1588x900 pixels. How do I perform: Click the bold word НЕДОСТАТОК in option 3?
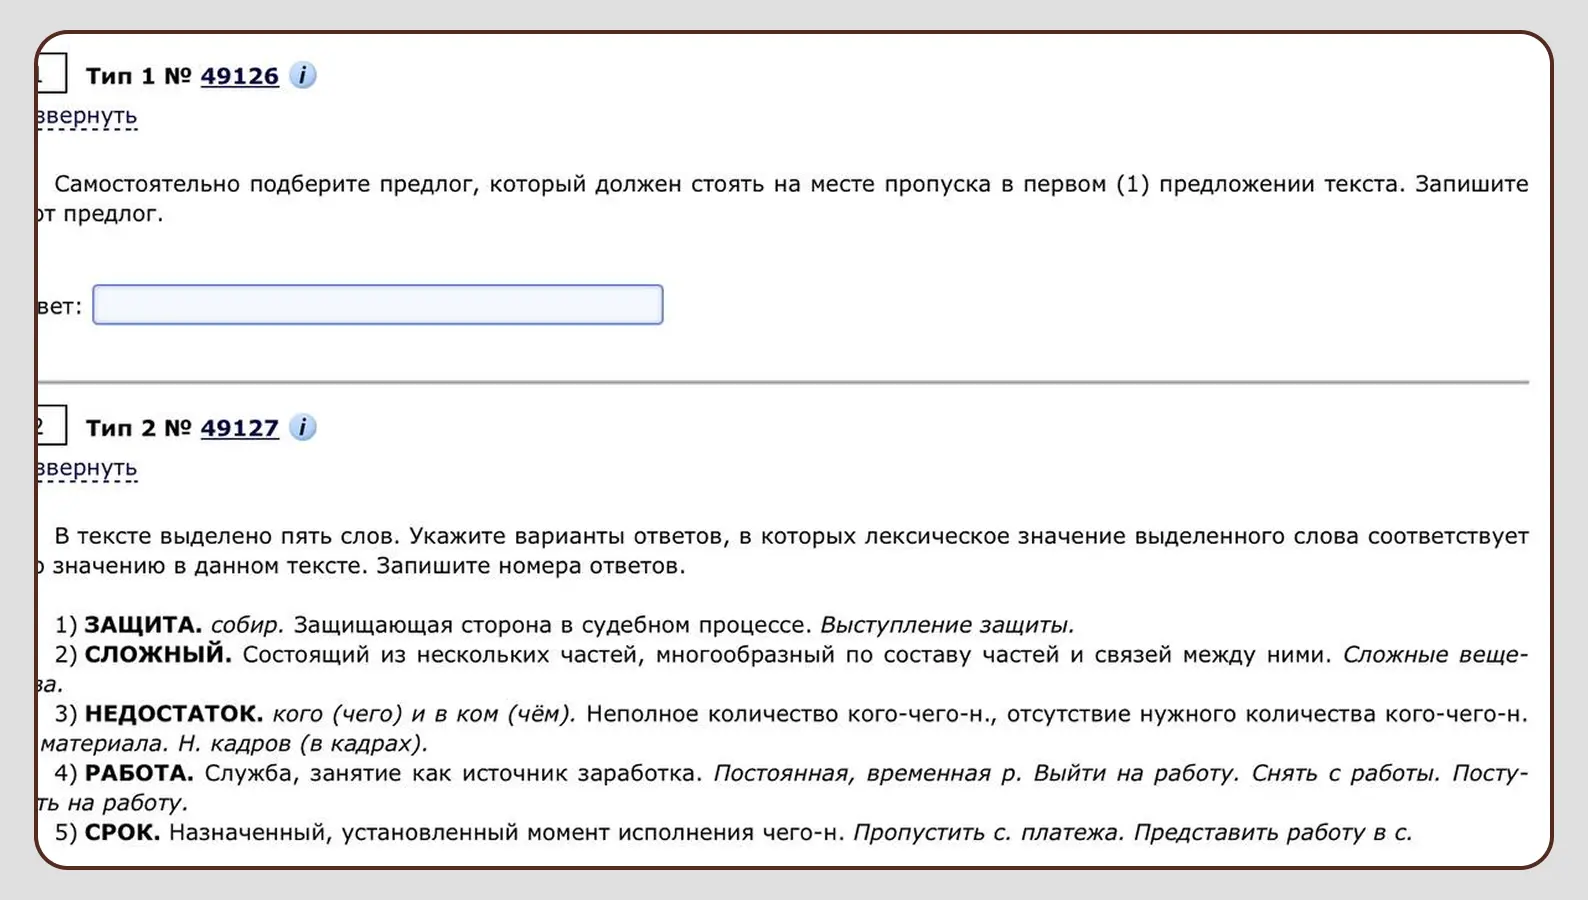pyautogui.click(x=173, y=714)
